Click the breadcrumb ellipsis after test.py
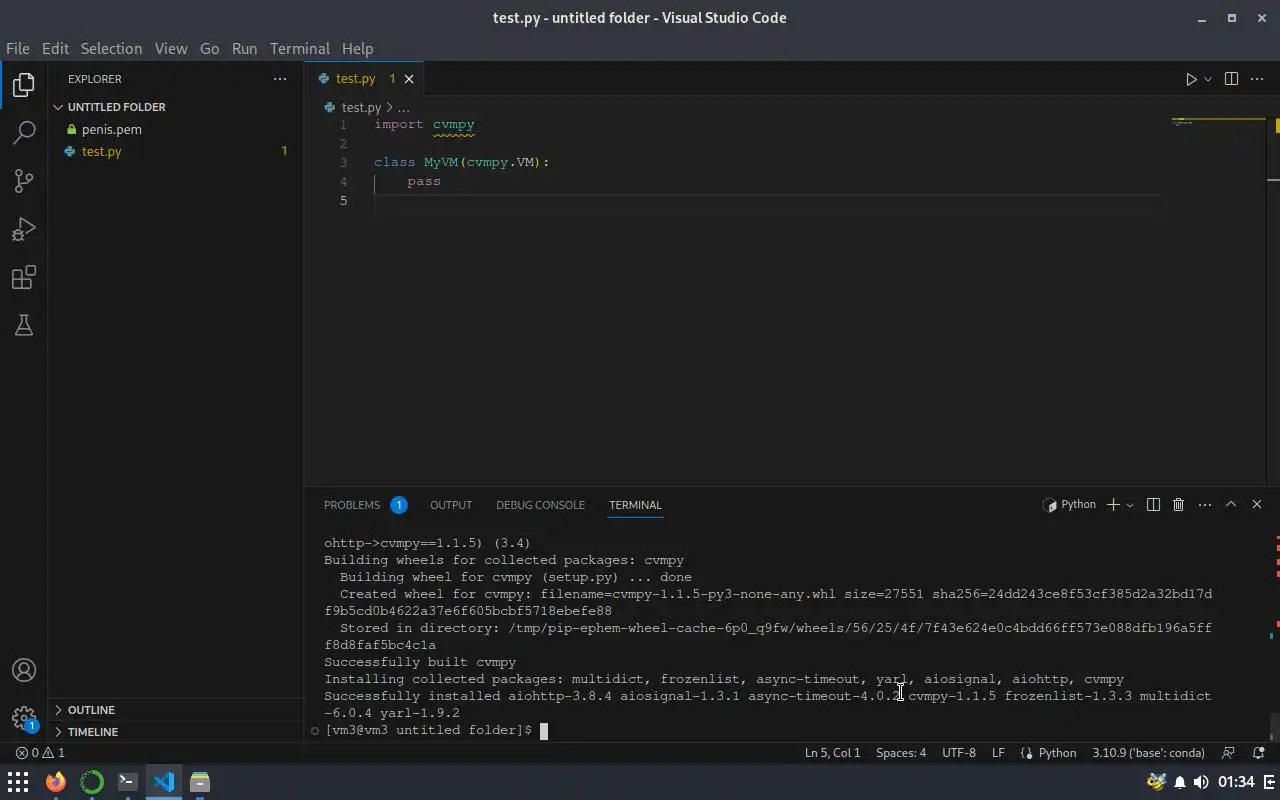 pos(404,107)
